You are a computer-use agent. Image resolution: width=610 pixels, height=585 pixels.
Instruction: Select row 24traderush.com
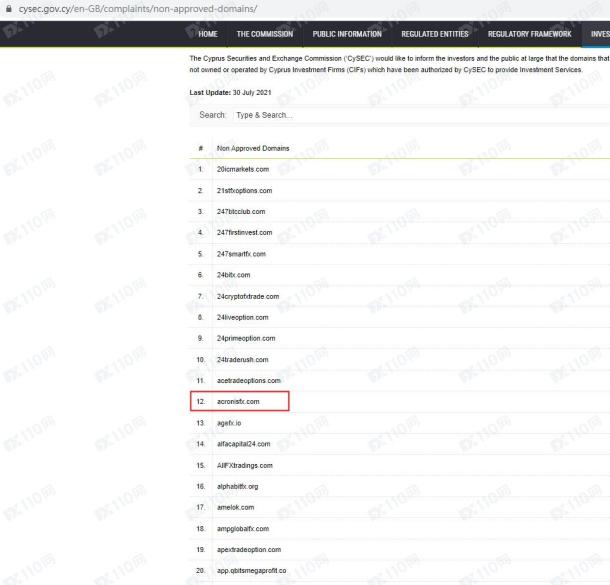coord(400,360)
